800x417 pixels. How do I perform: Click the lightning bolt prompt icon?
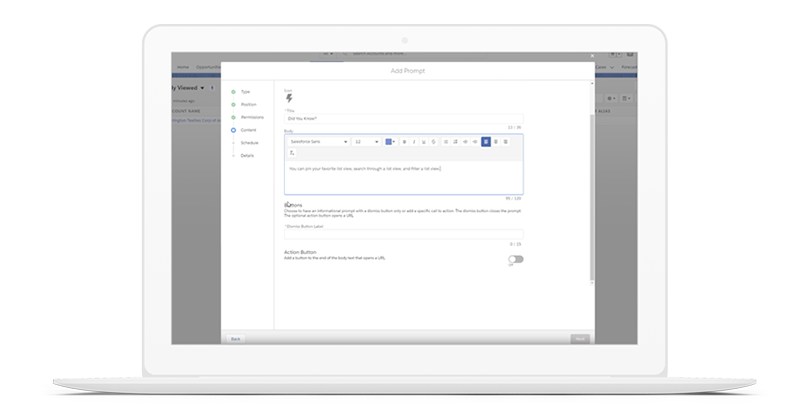point(290,98)
